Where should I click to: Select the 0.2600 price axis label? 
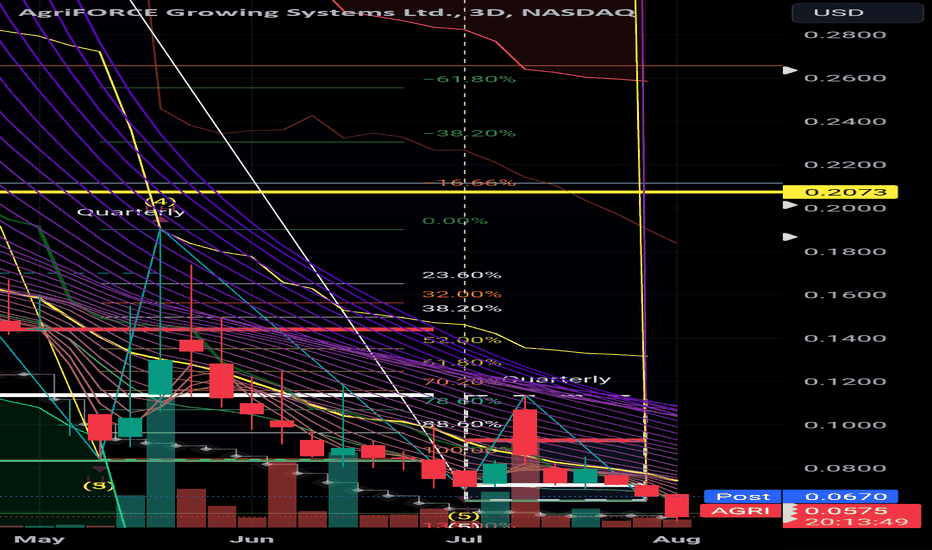[x=845, y=78]
